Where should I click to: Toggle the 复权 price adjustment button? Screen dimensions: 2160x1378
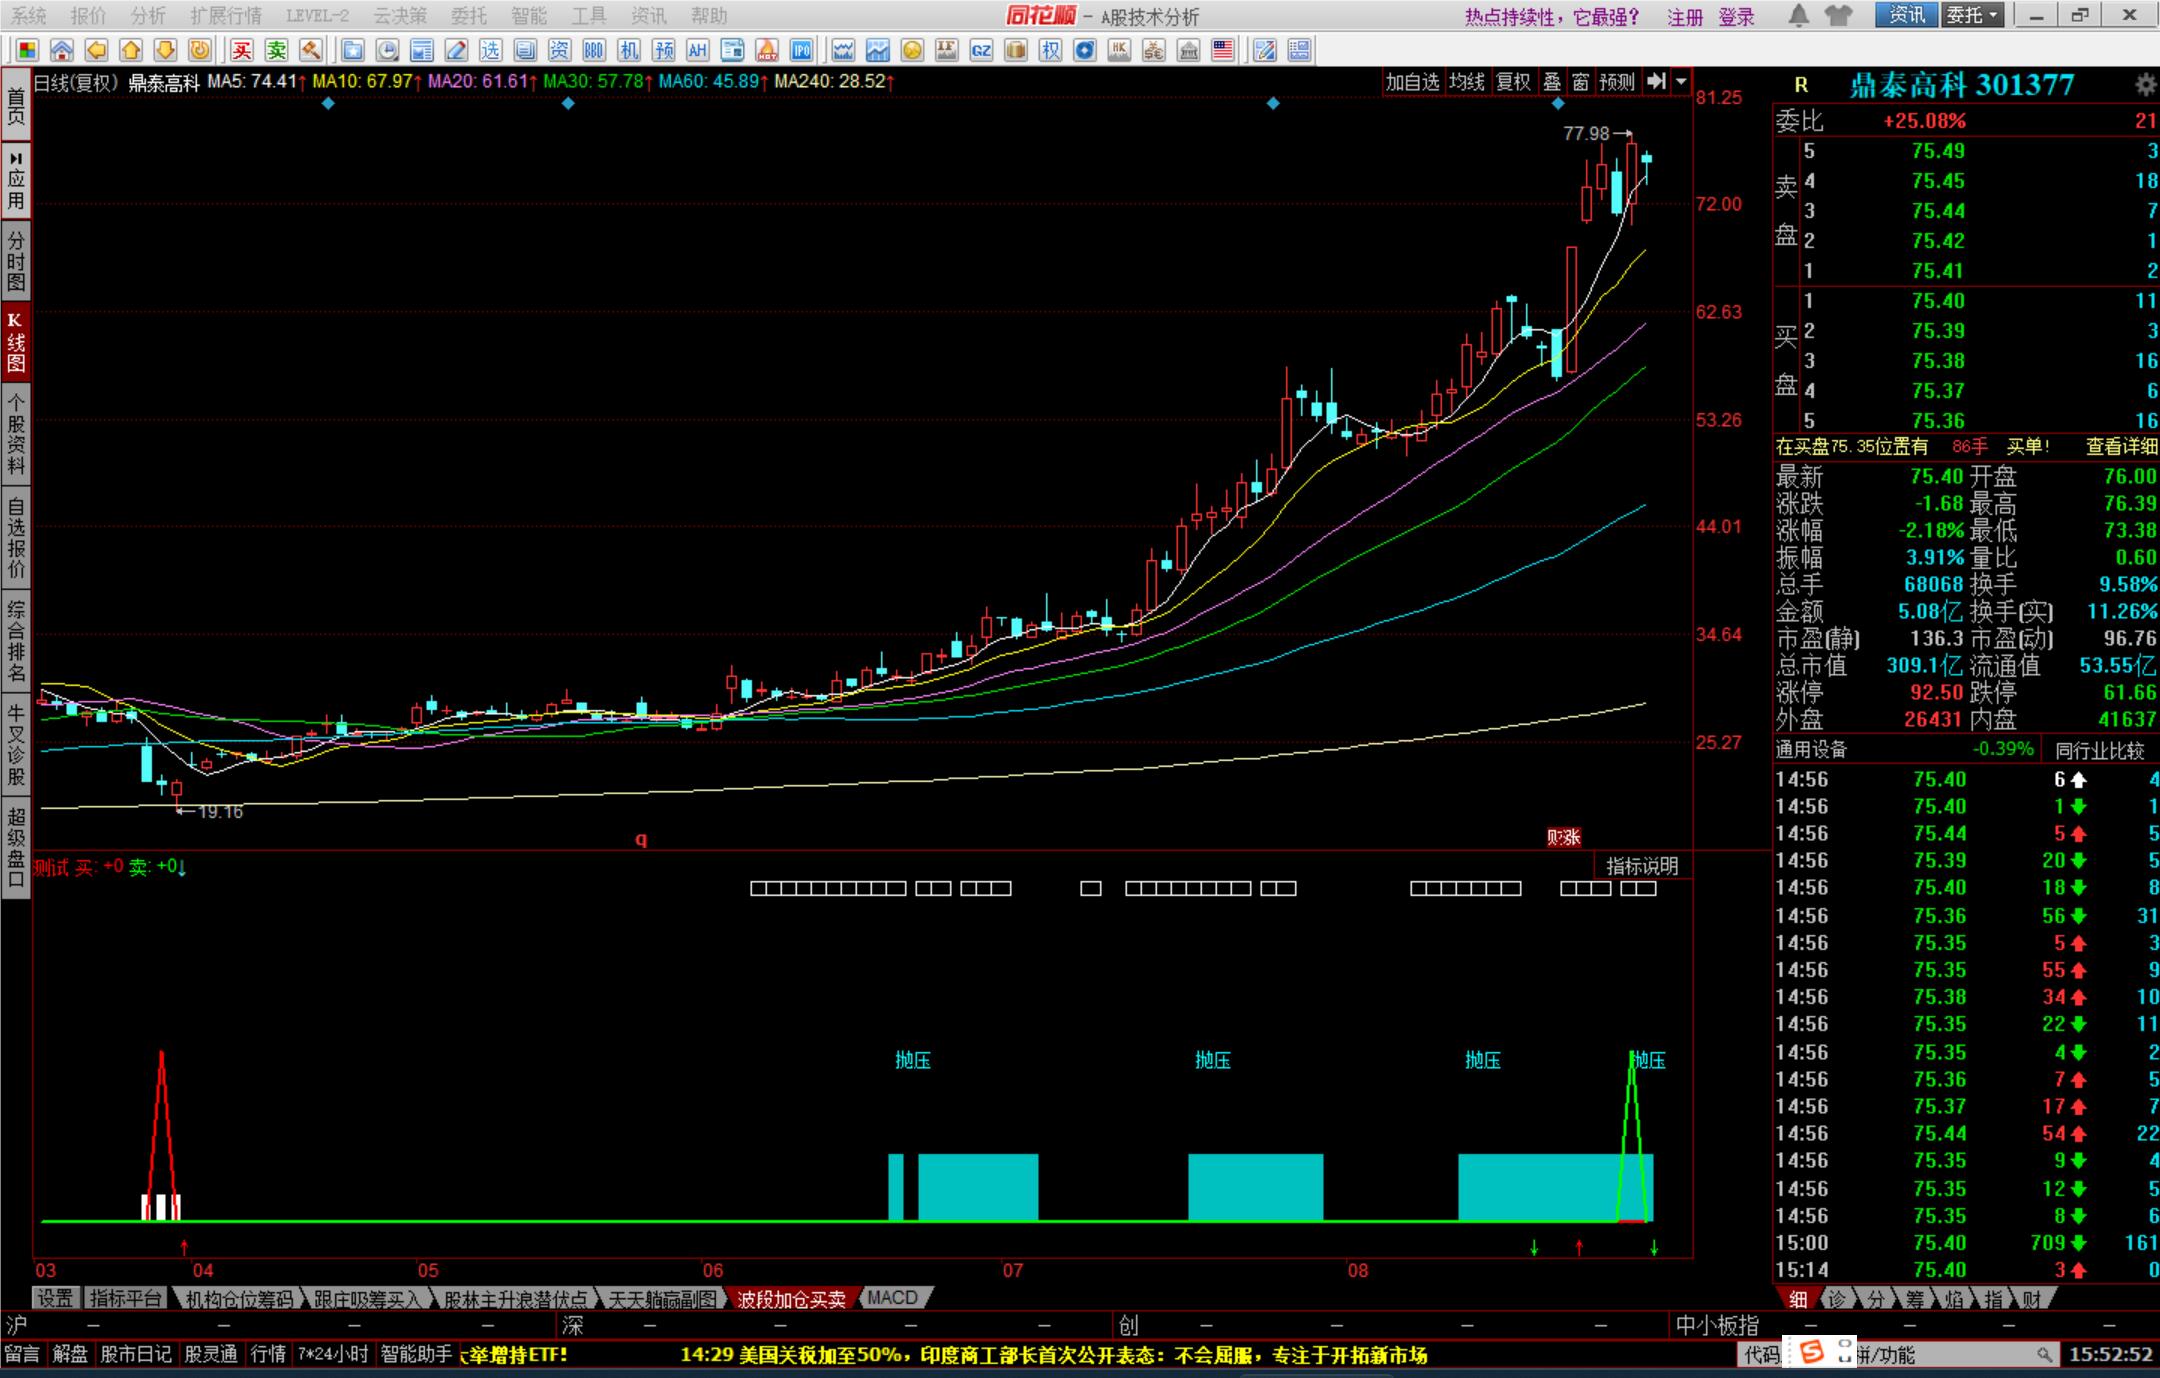1513,82
